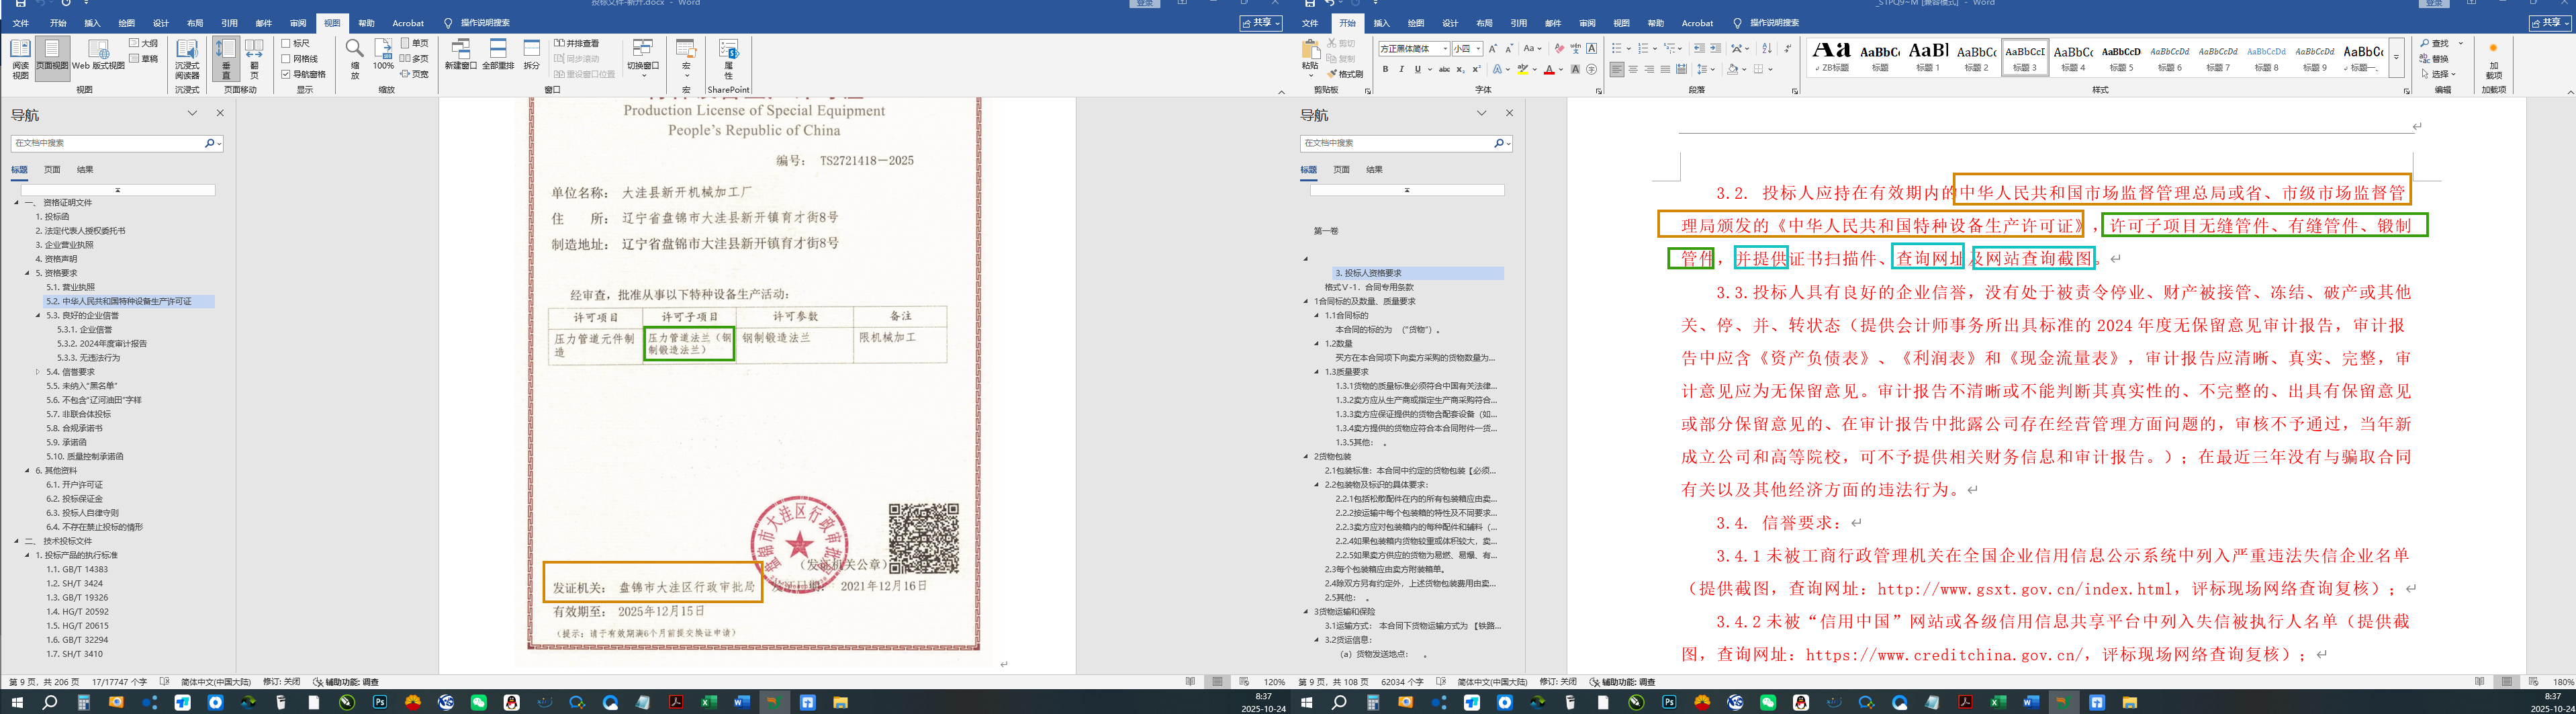Open the 页面 tab in left navigation pane
Image resolution: width=2576 pixels, height=714 pixels.
point(52,170)
